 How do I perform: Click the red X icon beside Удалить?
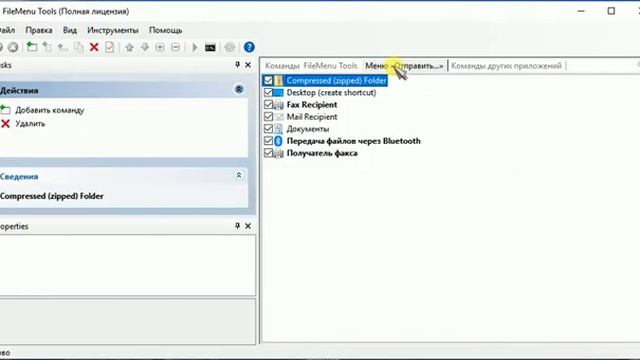pyautogui.click(x=5, y=124)
